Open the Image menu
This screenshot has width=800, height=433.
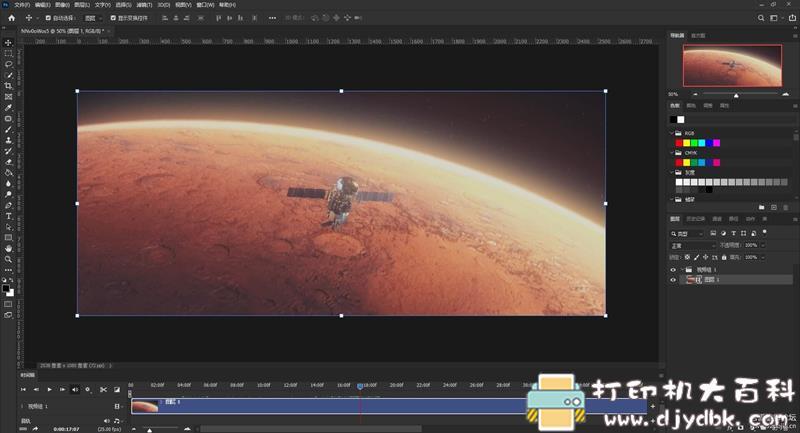click(62, 5)
